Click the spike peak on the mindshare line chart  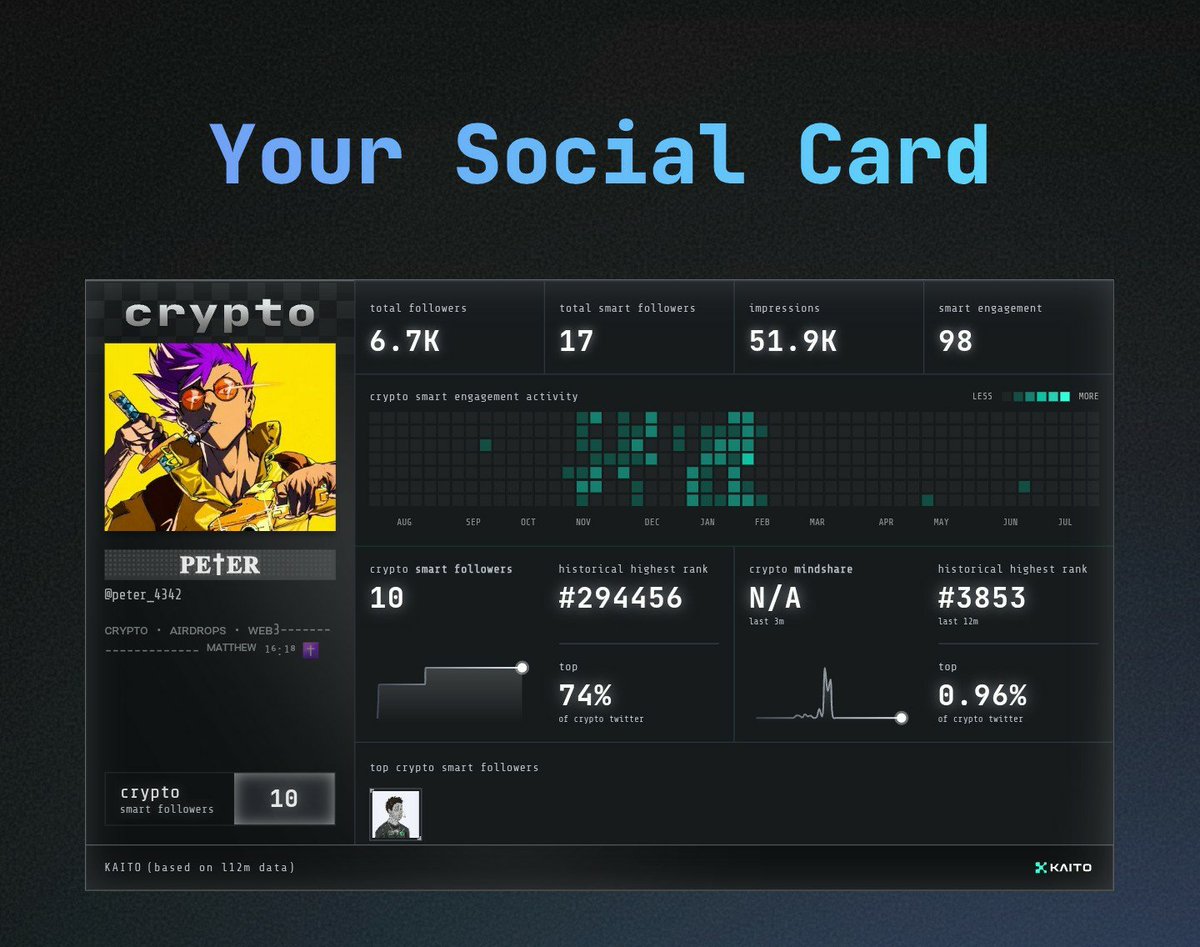pos(825,670)
